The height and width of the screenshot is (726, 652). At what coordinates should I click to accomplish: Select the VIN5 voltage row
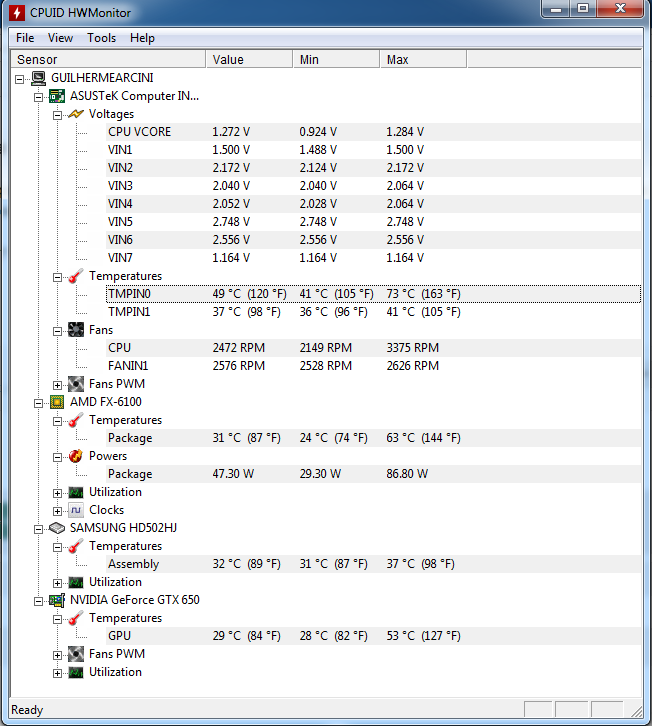coord(373,222)
